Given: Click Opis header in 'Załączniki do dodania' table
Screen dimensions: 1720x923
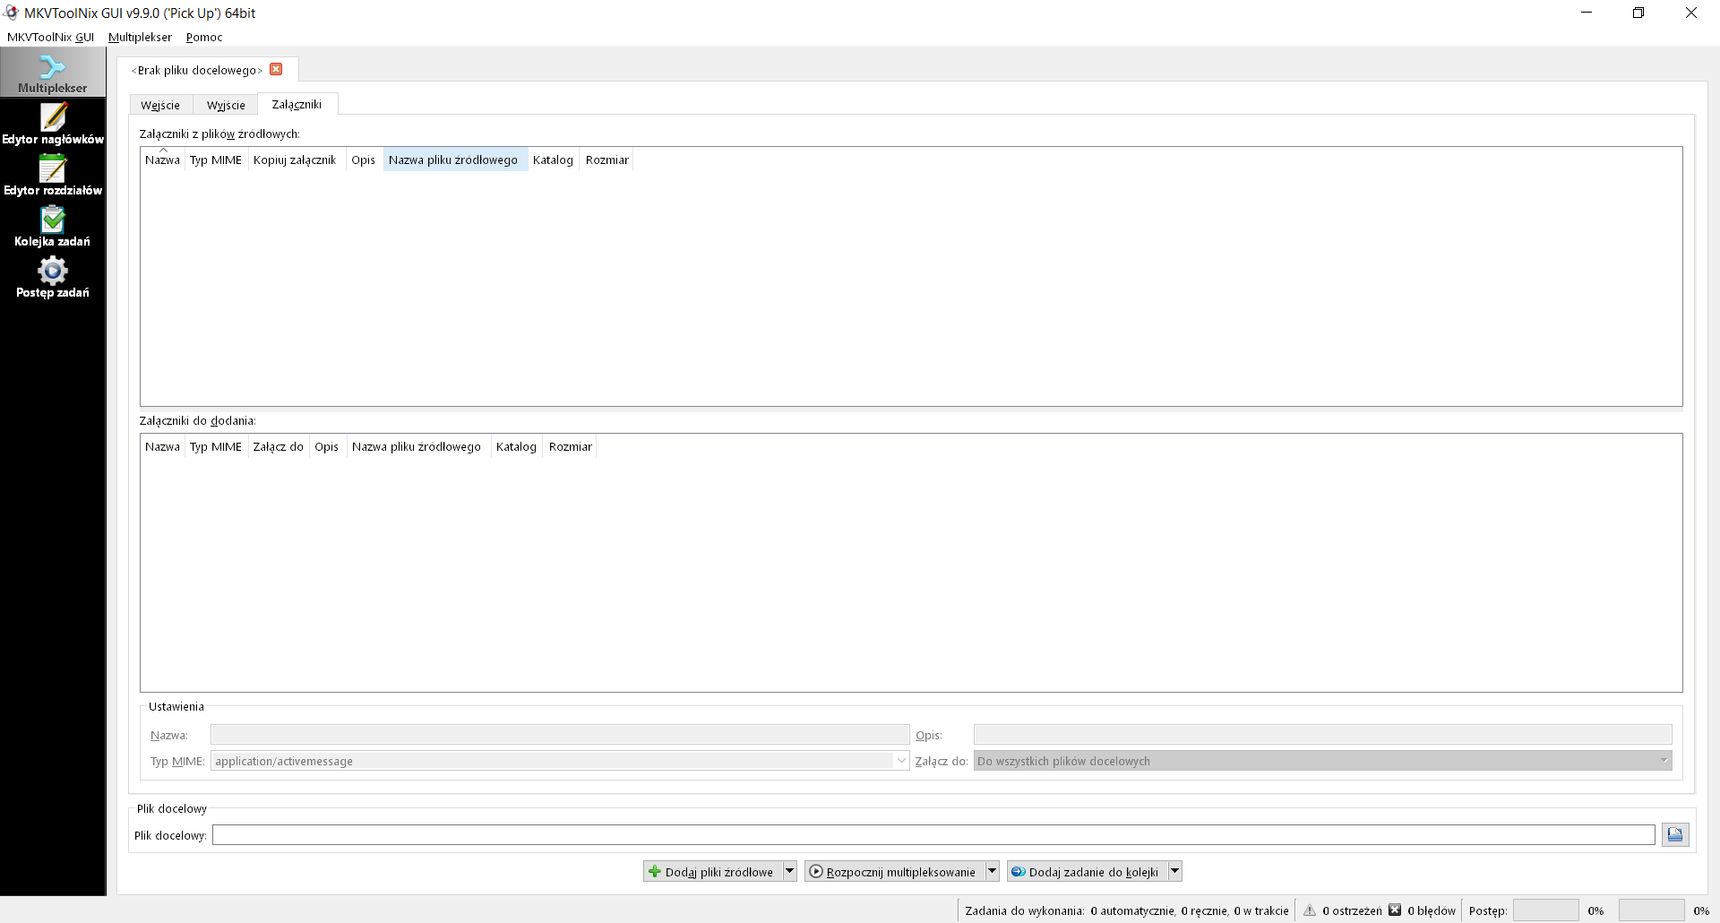Looking at the screenshot, I should click(x=327, y=447).
